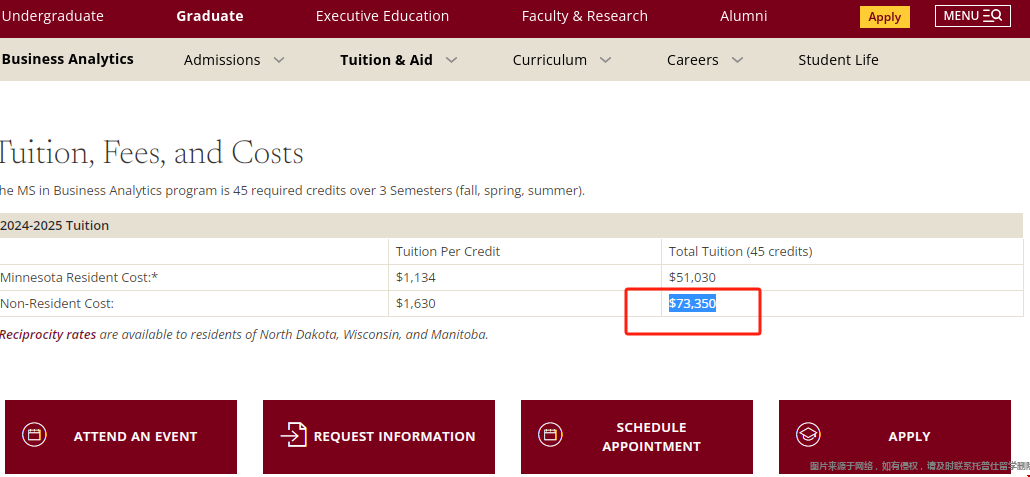
Task: Click the Request Information button
Action: [x=379, y=437]
